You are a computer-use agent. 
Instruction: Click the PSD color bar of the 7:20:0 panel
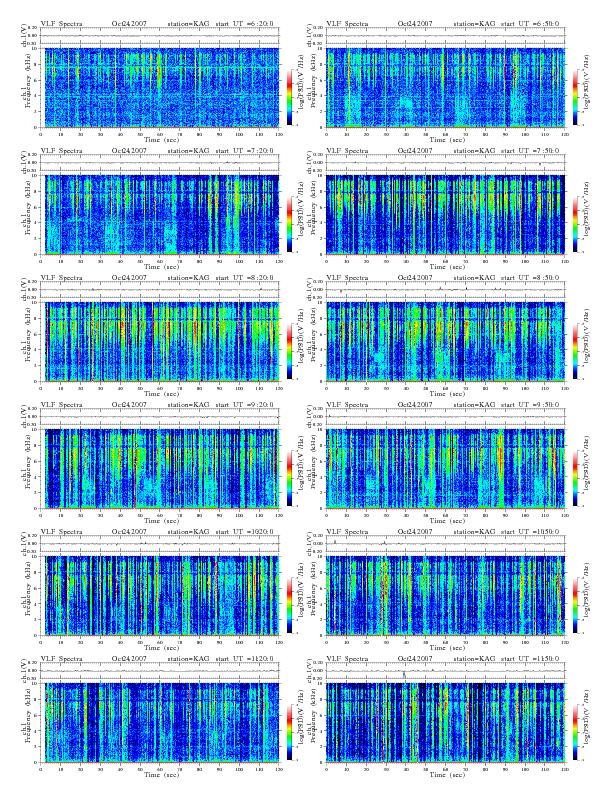point(289,224)
